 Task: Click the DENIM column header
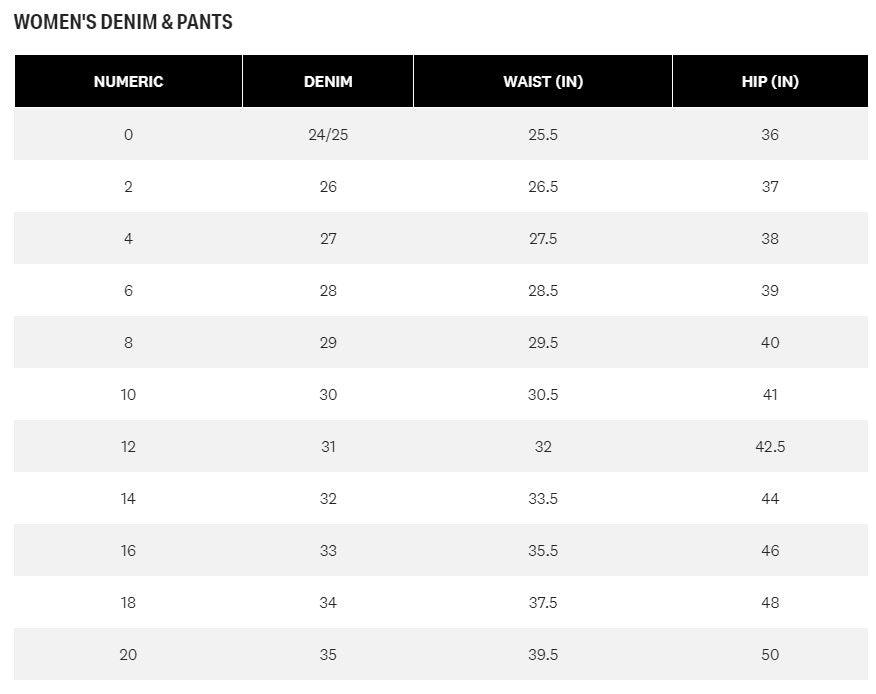328,82
